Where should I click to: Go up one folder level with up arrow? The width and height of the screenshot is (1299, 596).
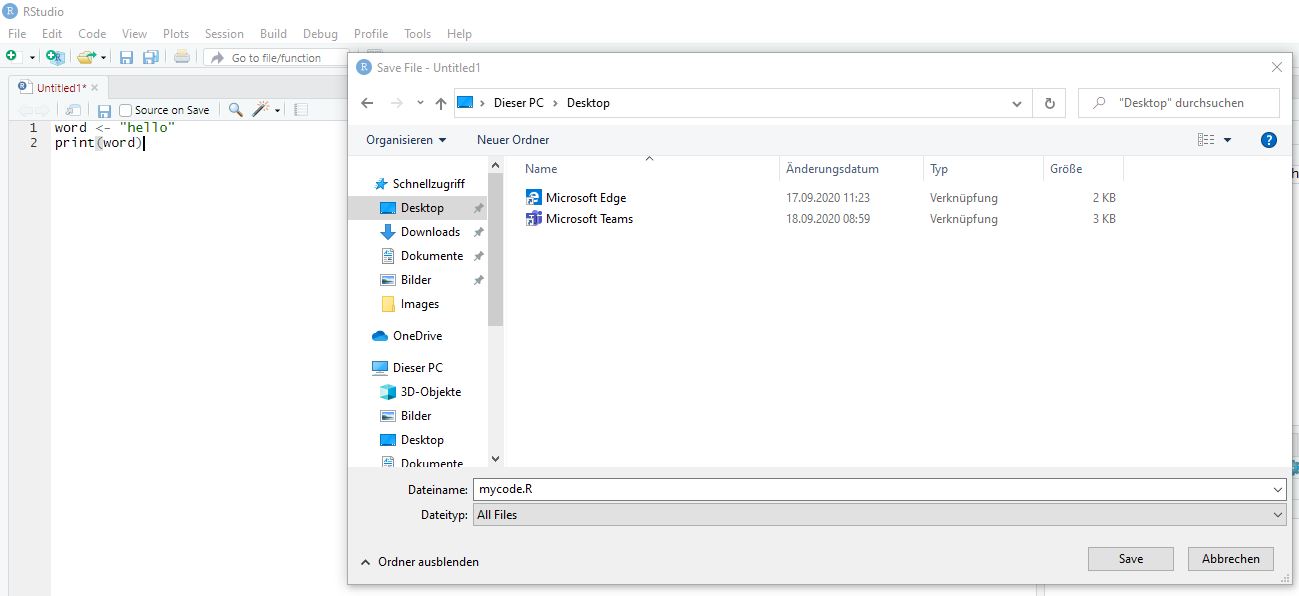[x=441, y=103]
